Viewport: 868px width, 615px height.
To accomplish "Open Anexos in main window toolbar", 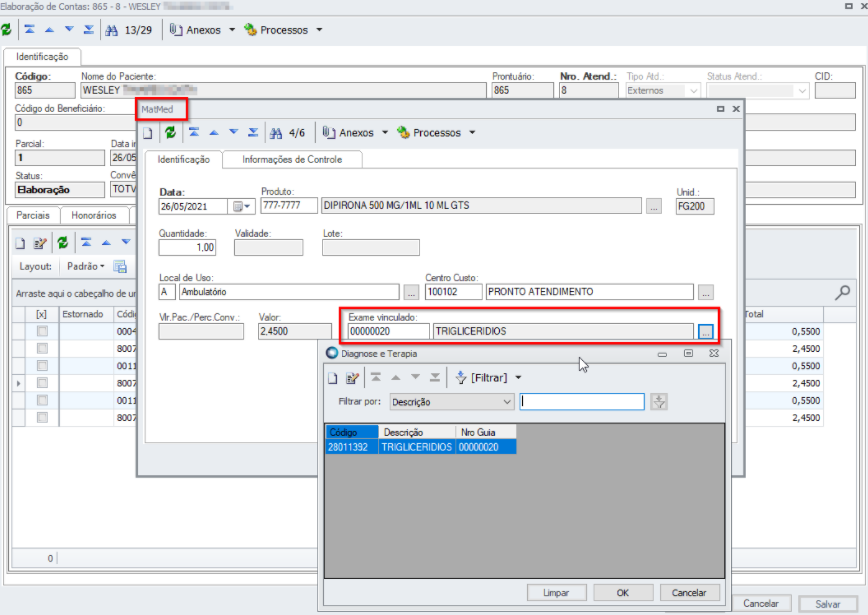I will click(x=195, y=30).
